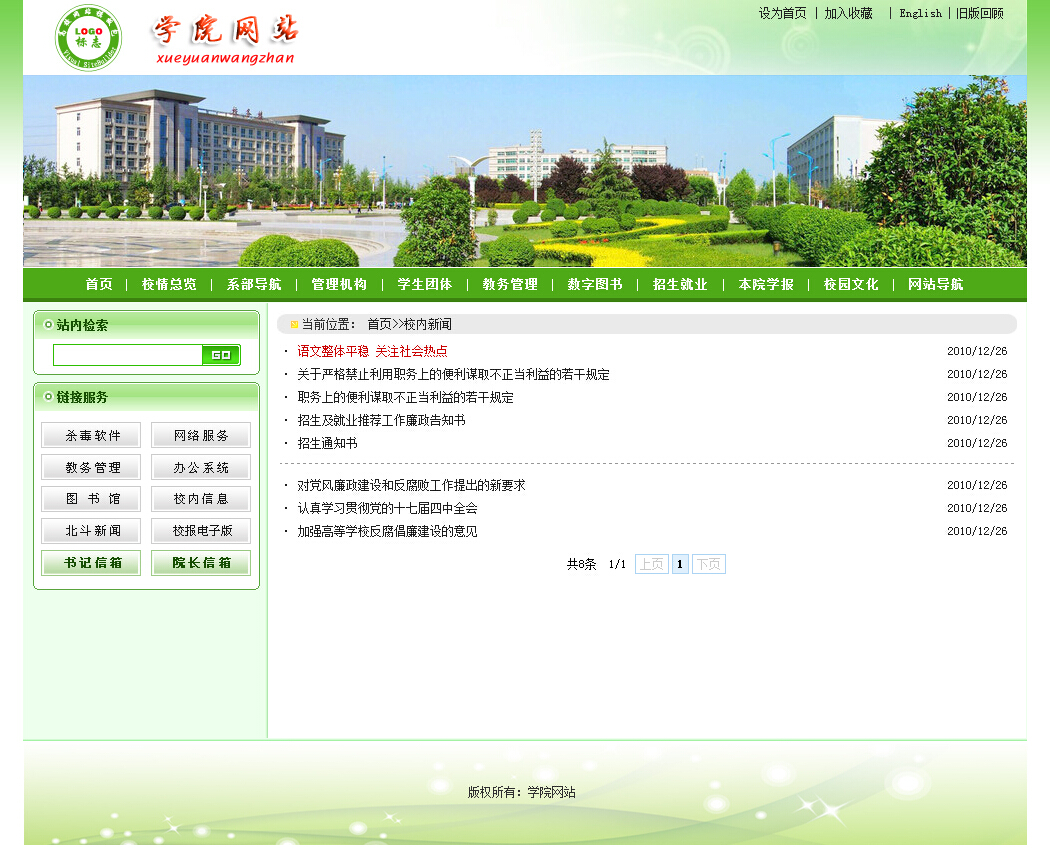
Task: Open the 校内信息 link button
Action: tap(201, 499)
